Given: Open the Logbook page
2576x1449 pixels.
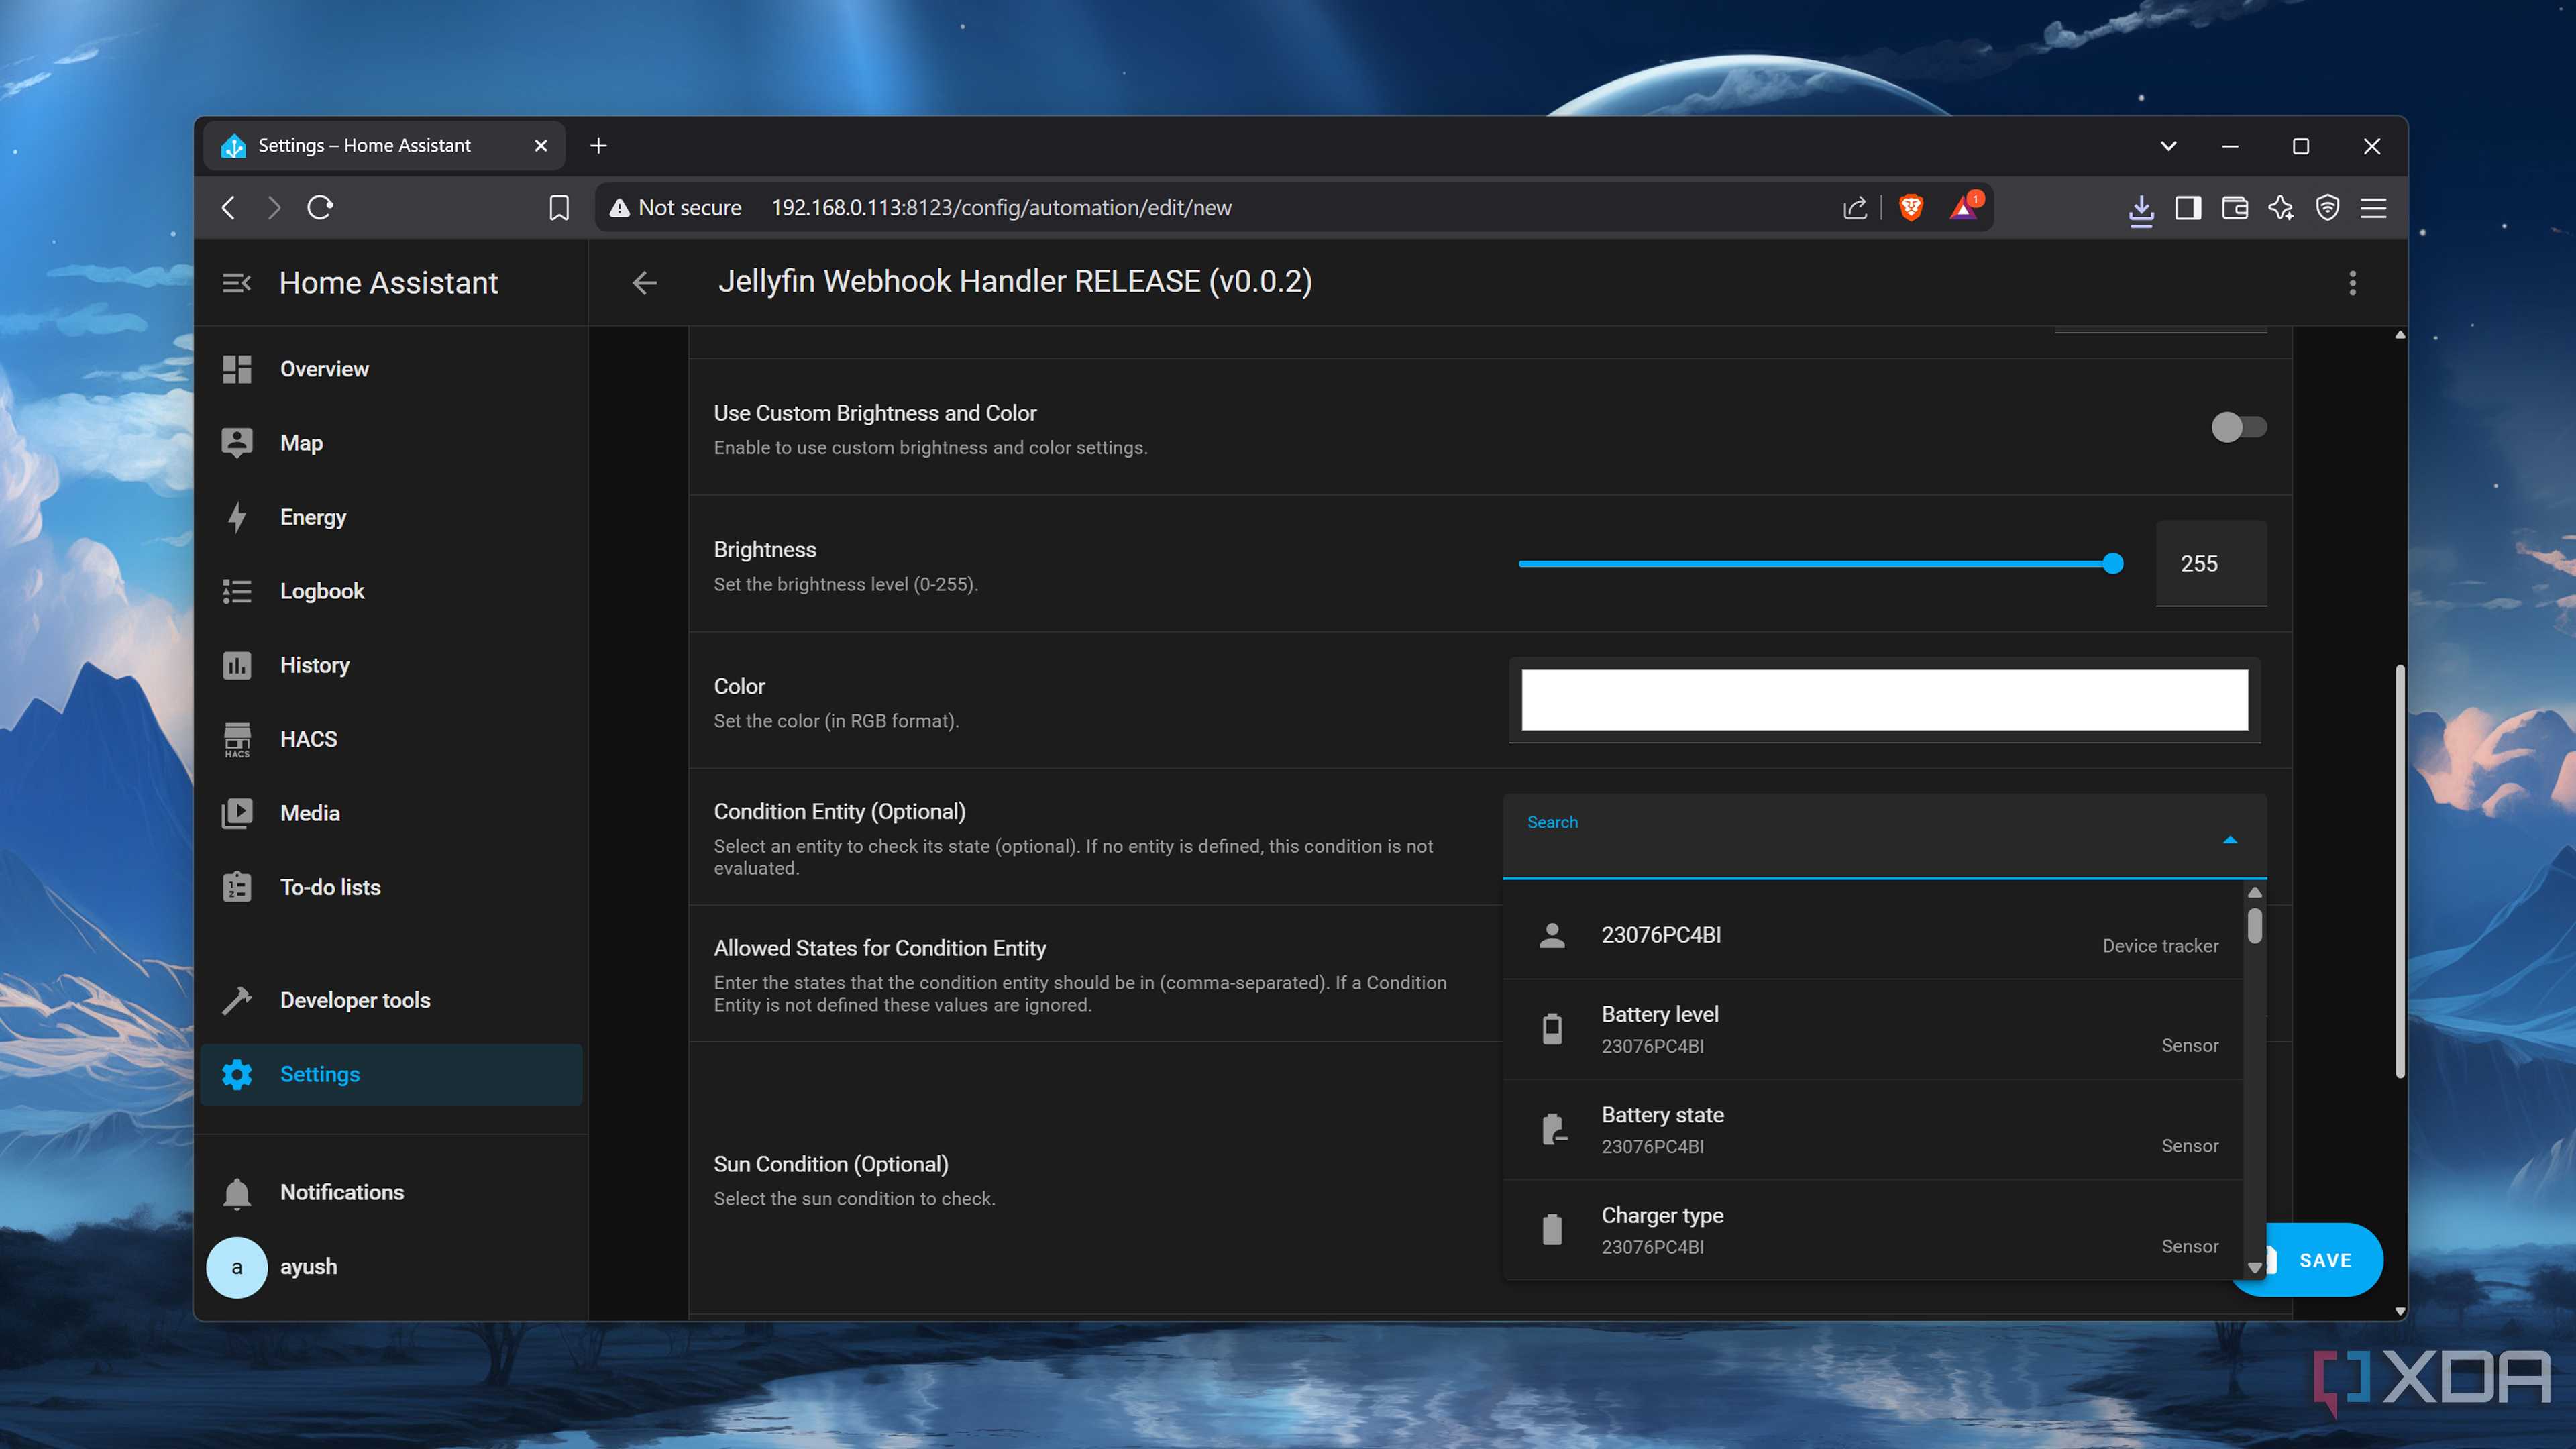Looking at the screenshot, I should click(x=391, y=591).
